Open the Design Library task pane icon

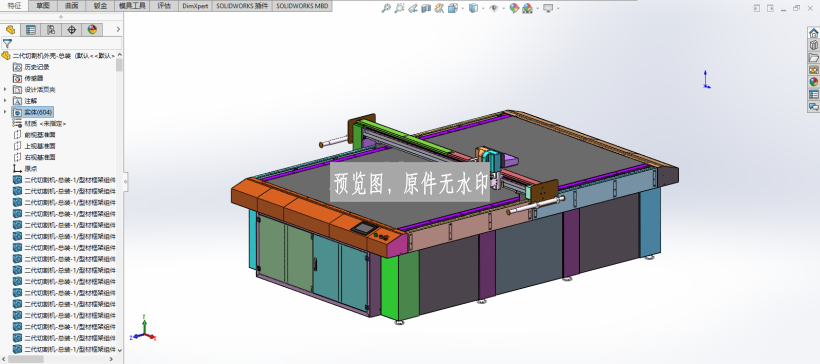pyautogui.click(x=814, y=45)
